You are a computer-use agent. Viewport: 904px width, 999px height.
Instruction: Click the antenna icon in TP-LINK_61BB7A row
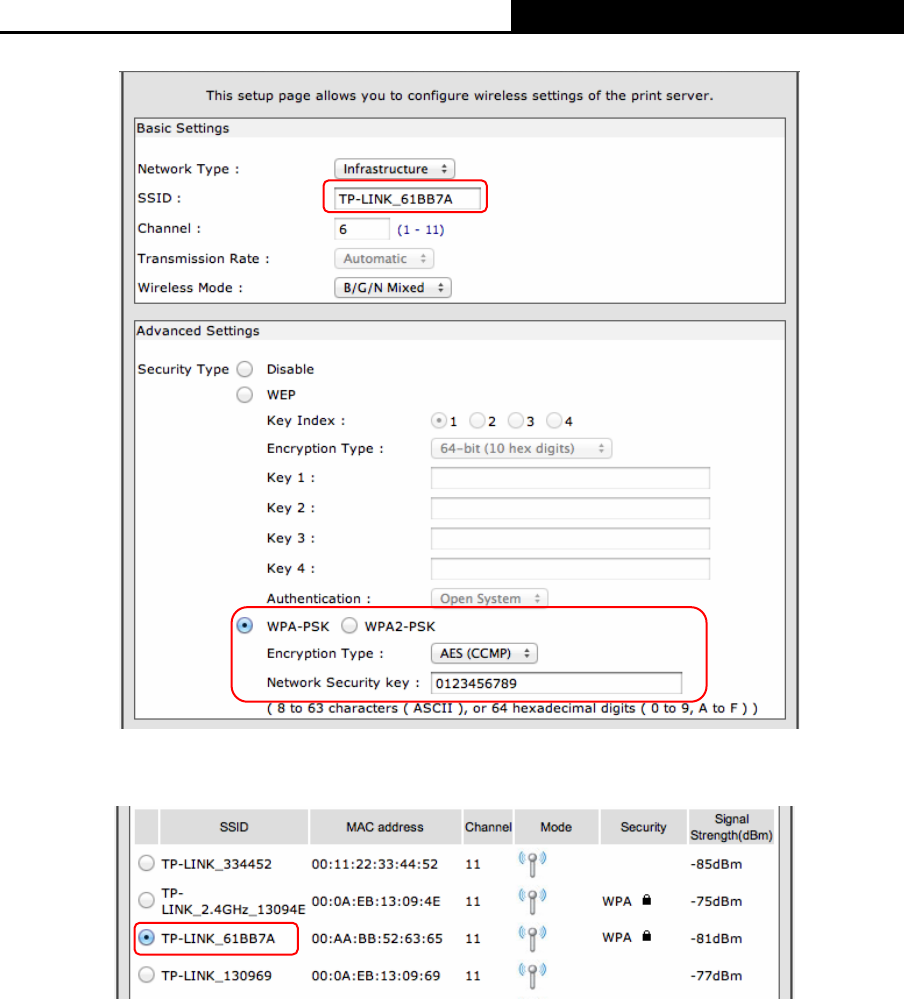click(533, 938)
